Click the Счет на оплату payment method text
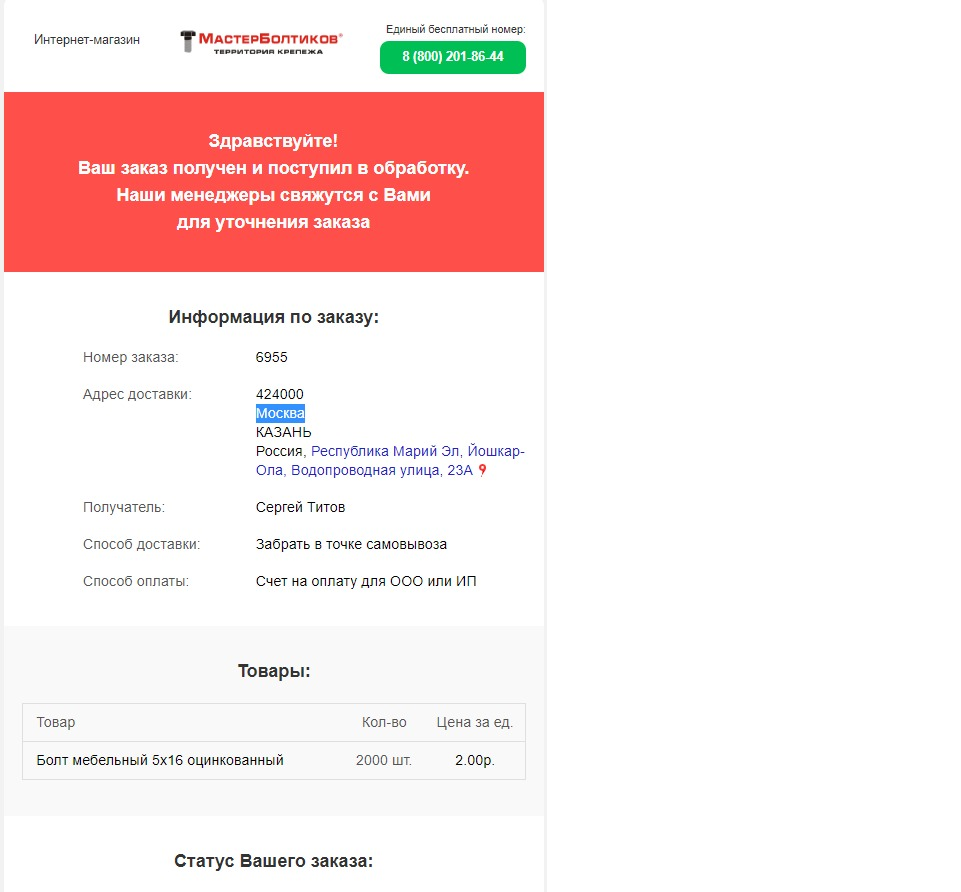This screenshot has height=892, width=961. coord(366,581)
